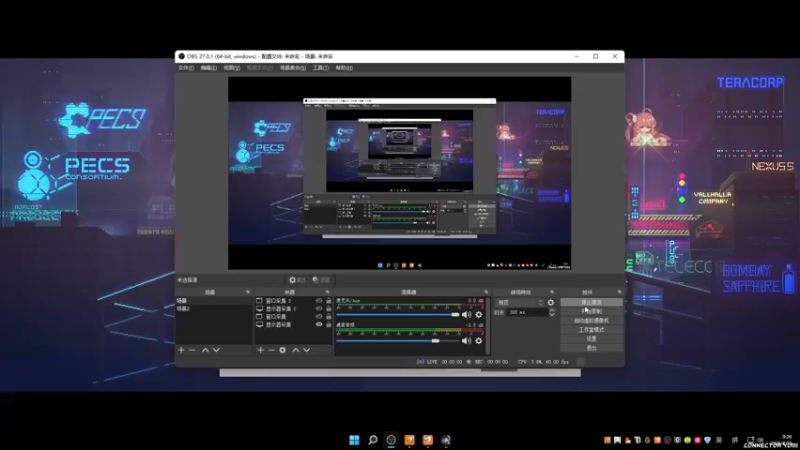Remove selected scene with minus icon

pyautogui.click(x=192, y=350)
